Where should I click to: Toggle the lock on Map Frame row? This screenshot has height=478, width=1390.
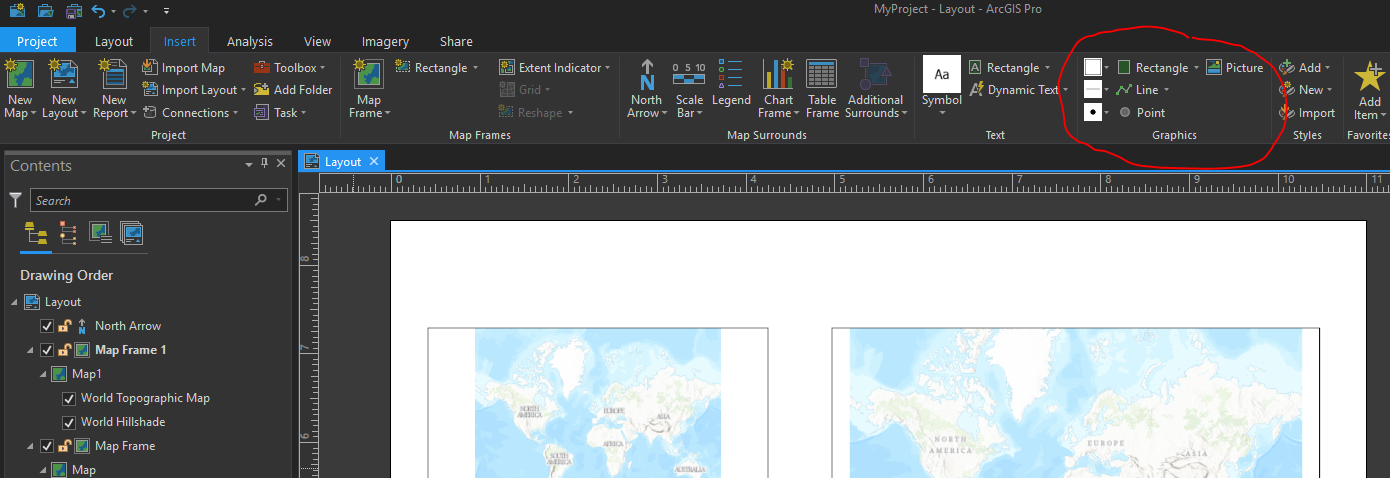(x=64, y=446)
